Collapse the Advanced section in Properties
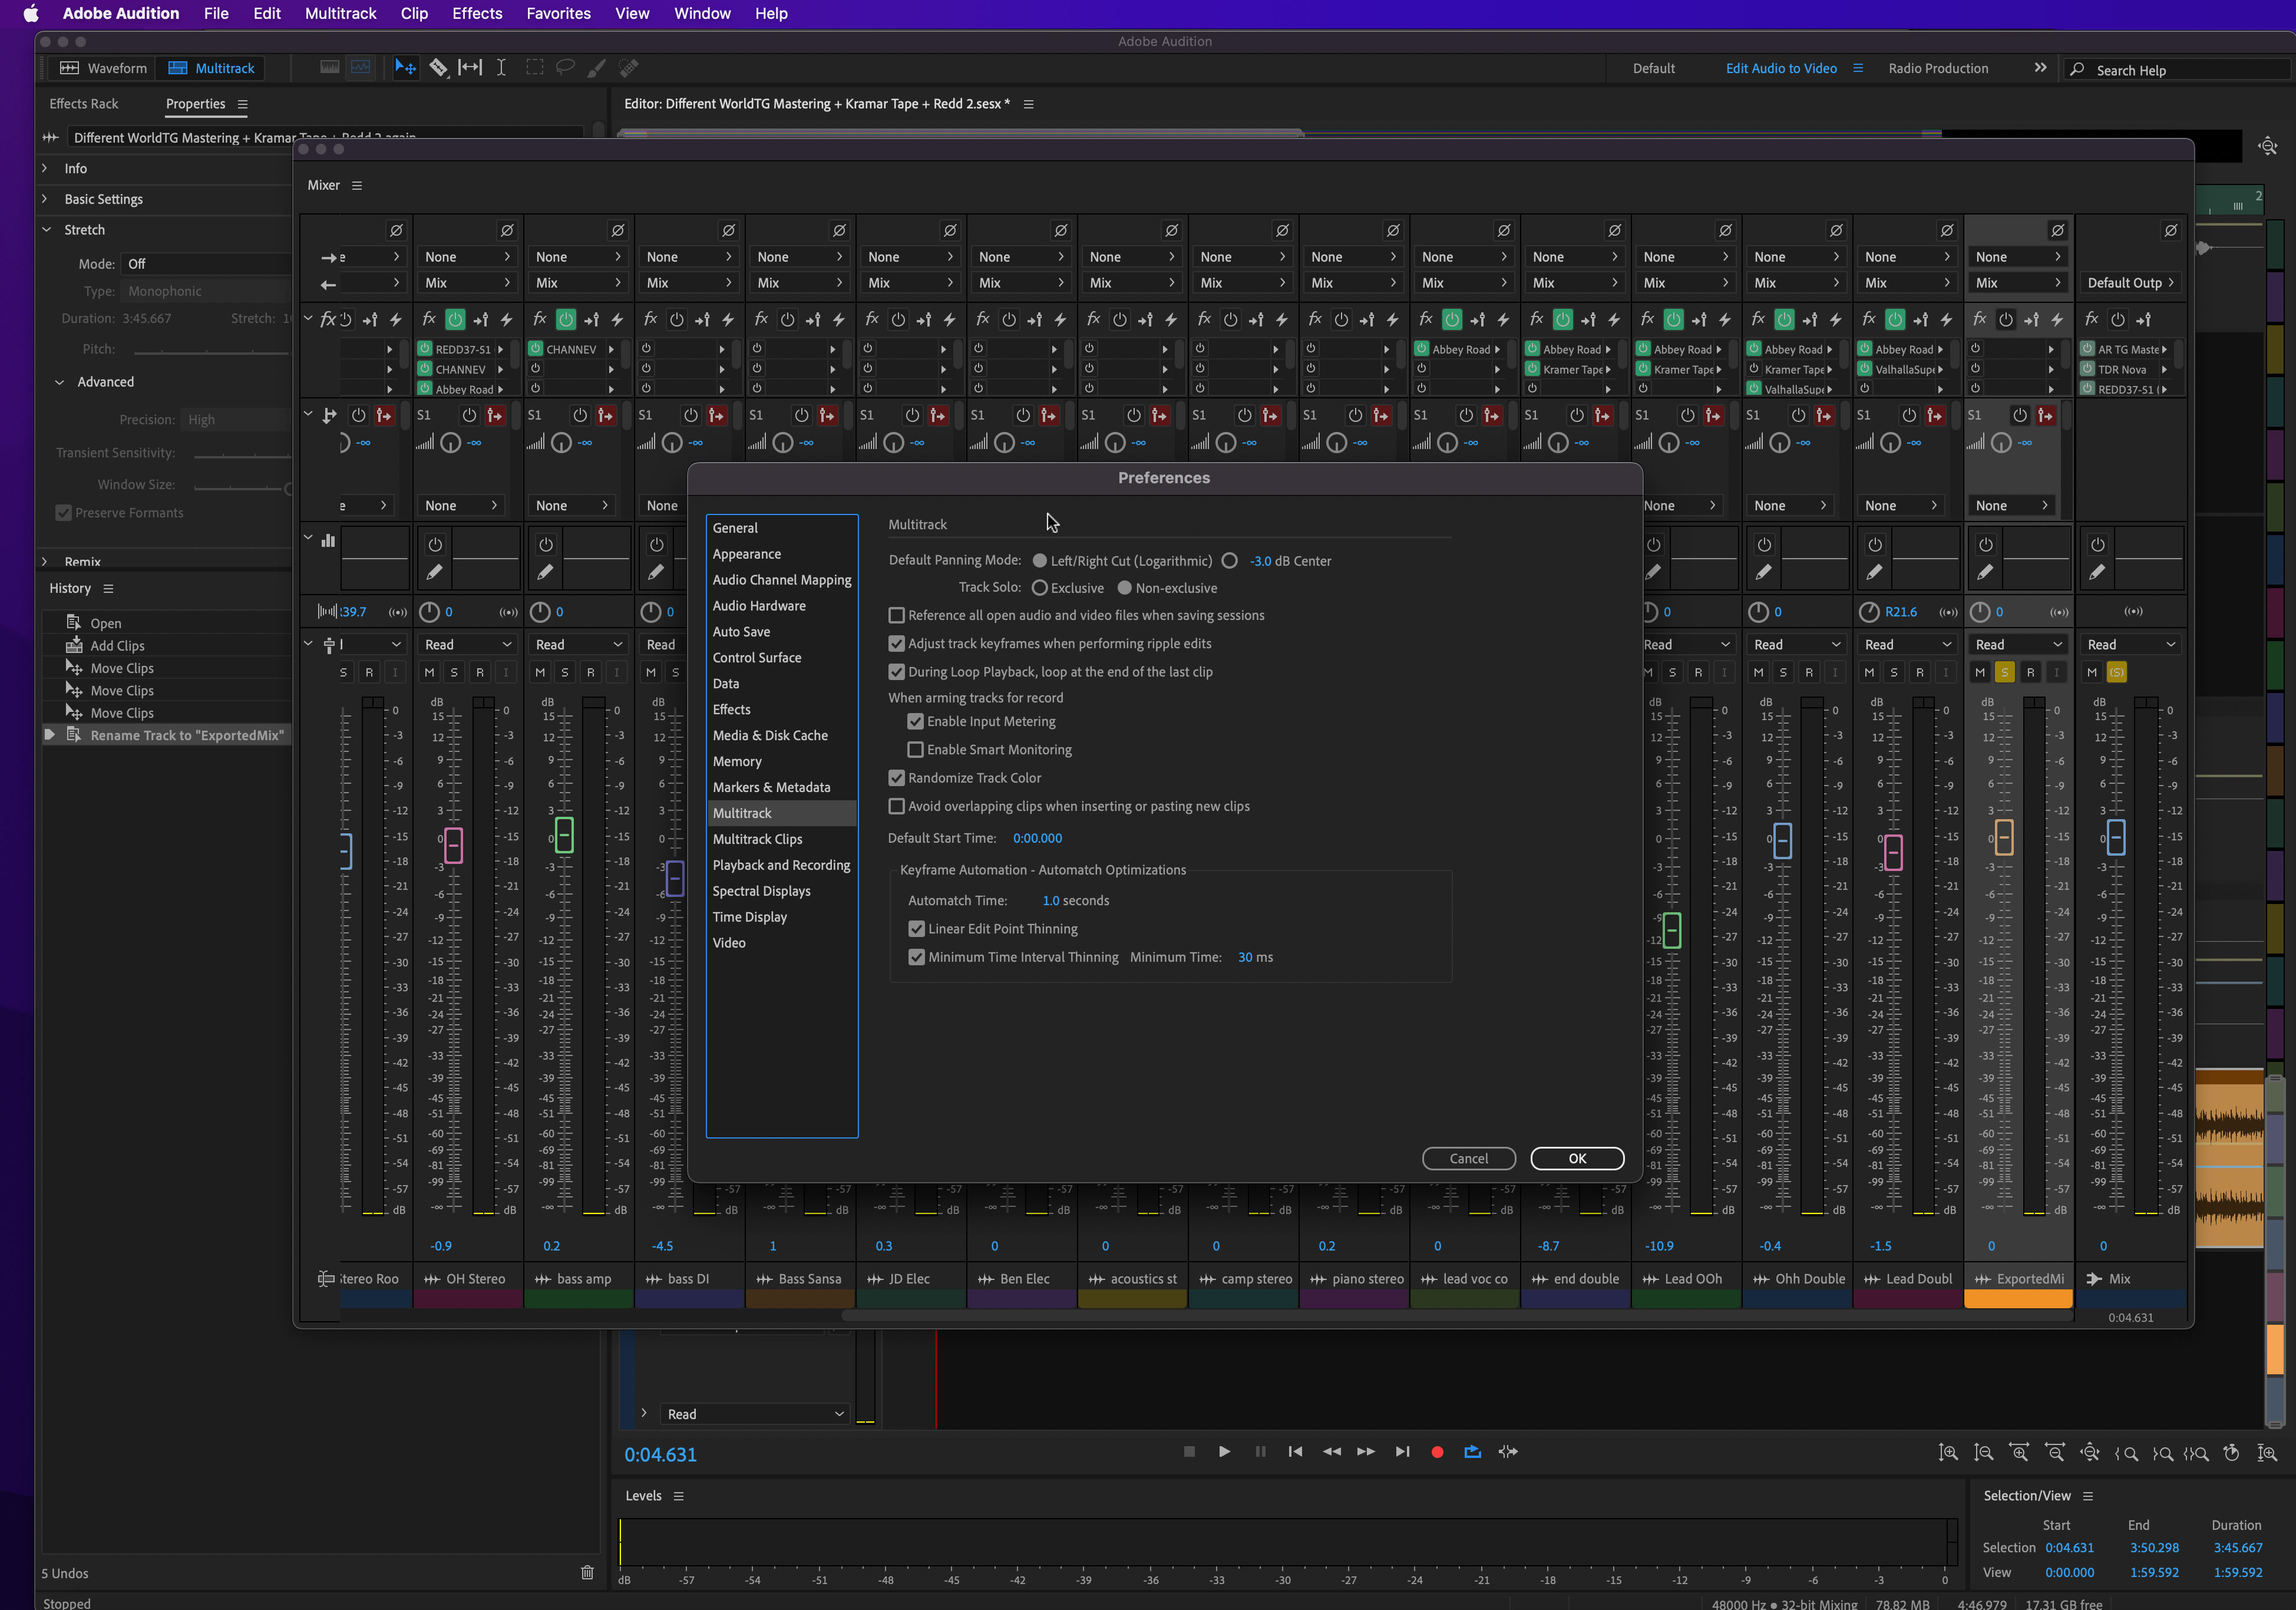The height and width of the screenshot is (1610, 2296). pyautogui.click(x=58, y=381)
